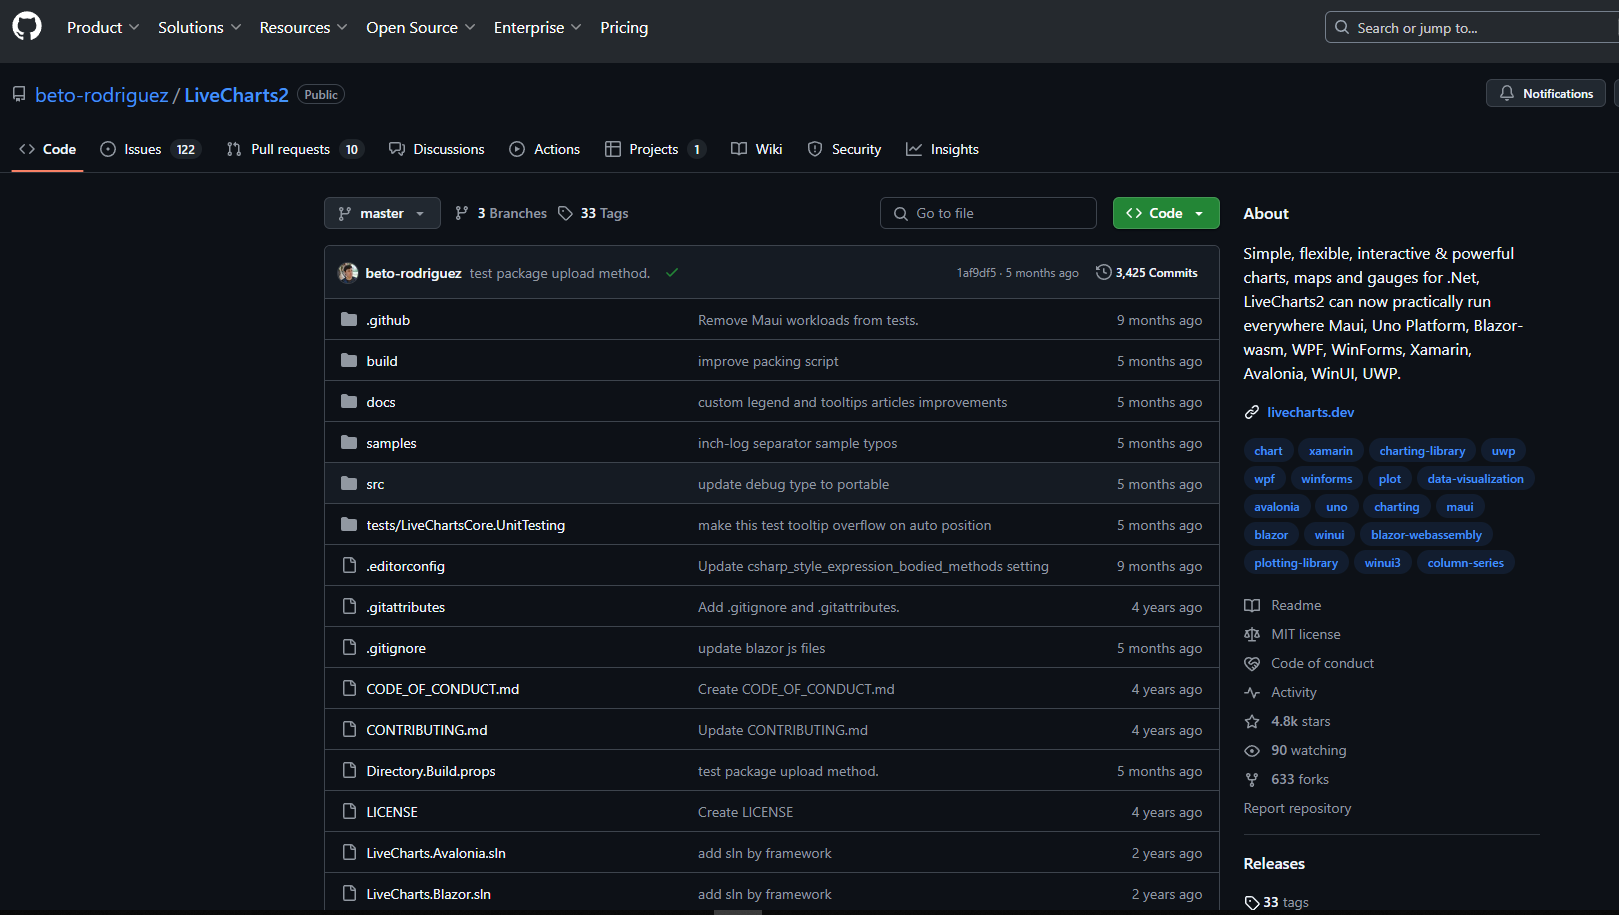Click the samples folder icon

(x=349, y=443)
